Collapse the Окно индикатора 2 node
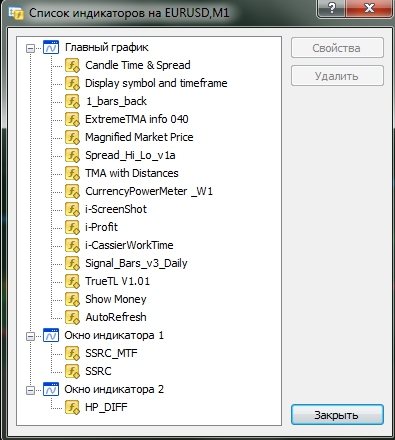The image size is (395, 440). [x=30, y=390]
